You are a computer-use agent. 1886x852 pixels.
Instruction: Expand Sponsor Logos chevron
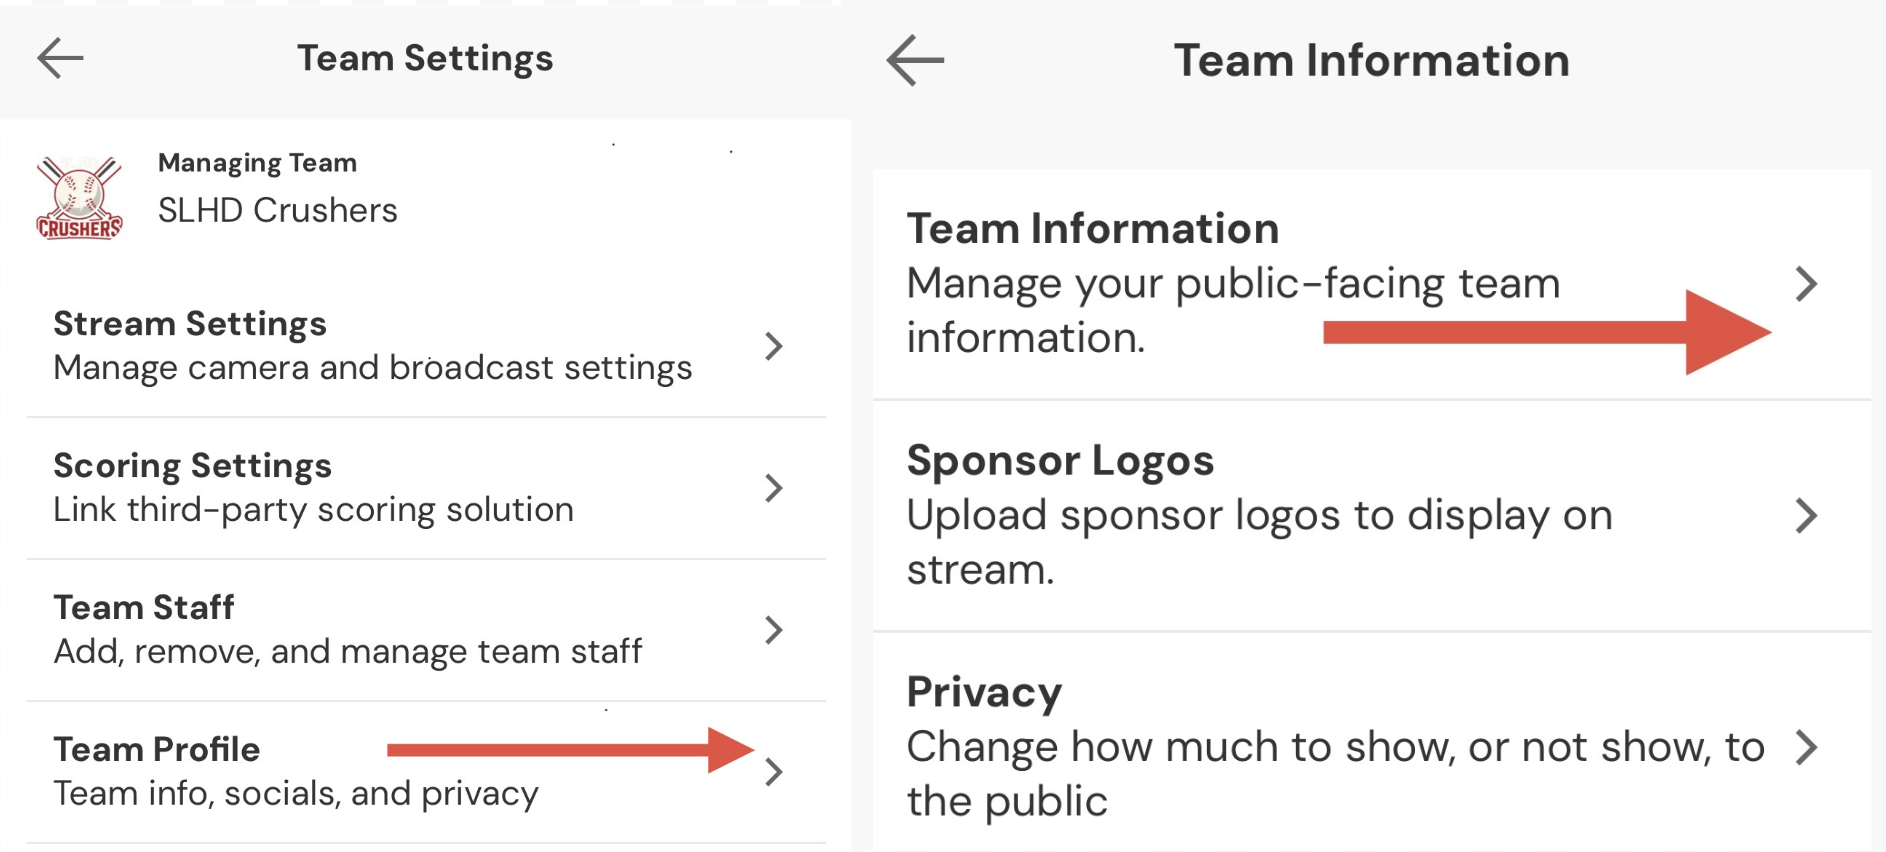pos(1805,516)
